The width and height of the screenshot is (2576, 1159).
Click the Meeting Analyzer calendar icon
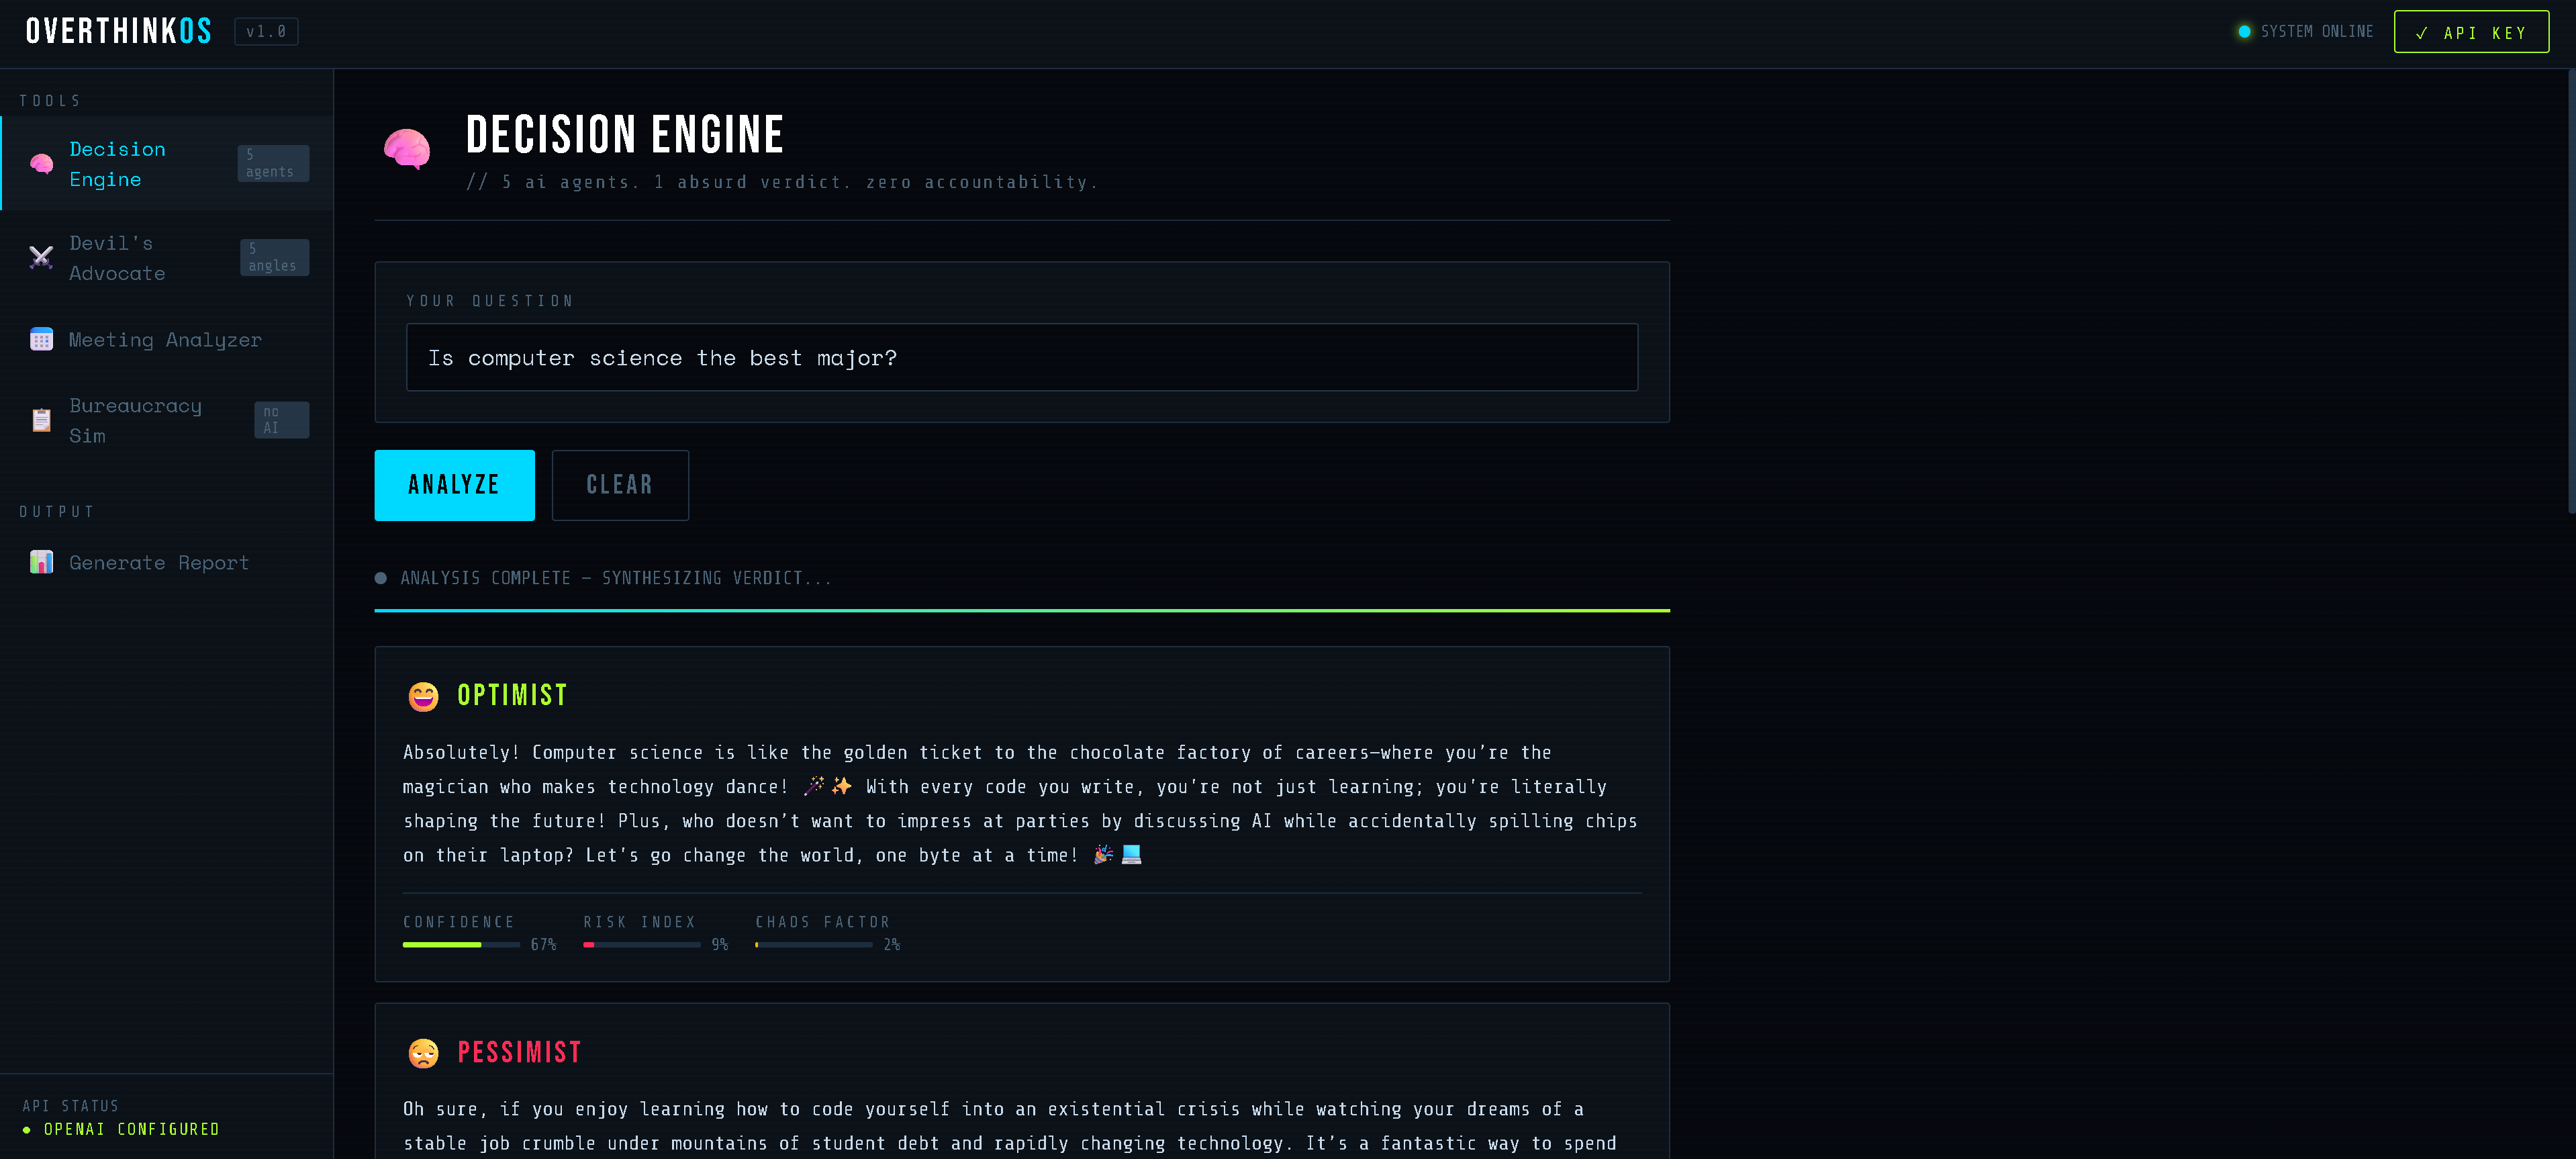tap(41, 340)
